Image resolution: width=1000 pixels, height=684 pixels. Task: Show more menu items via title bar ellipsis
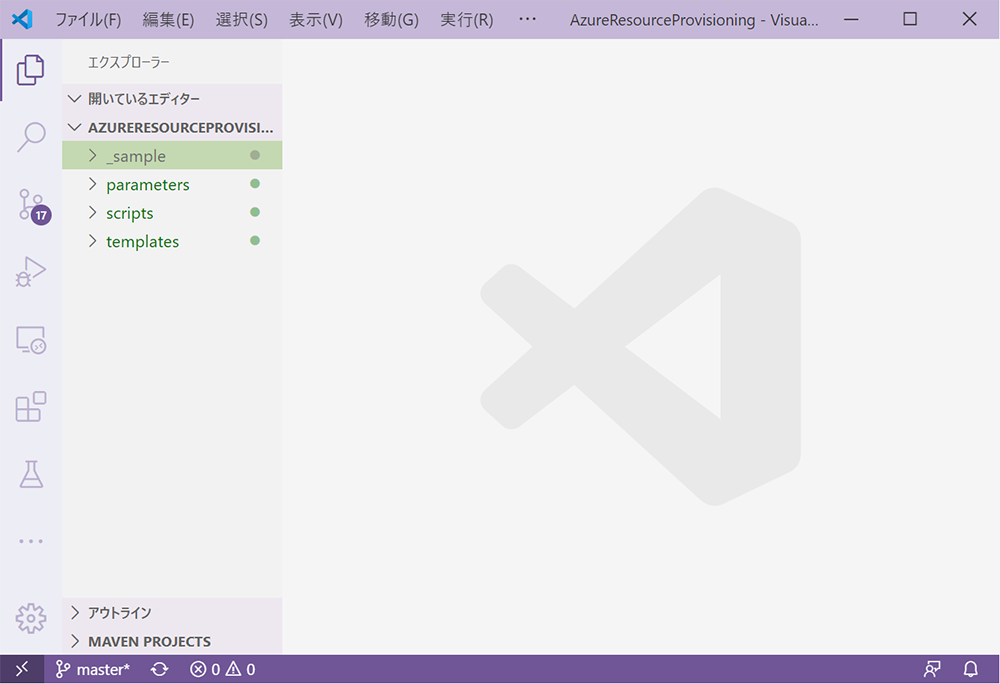pyautogui.click(x=527, y=19)
